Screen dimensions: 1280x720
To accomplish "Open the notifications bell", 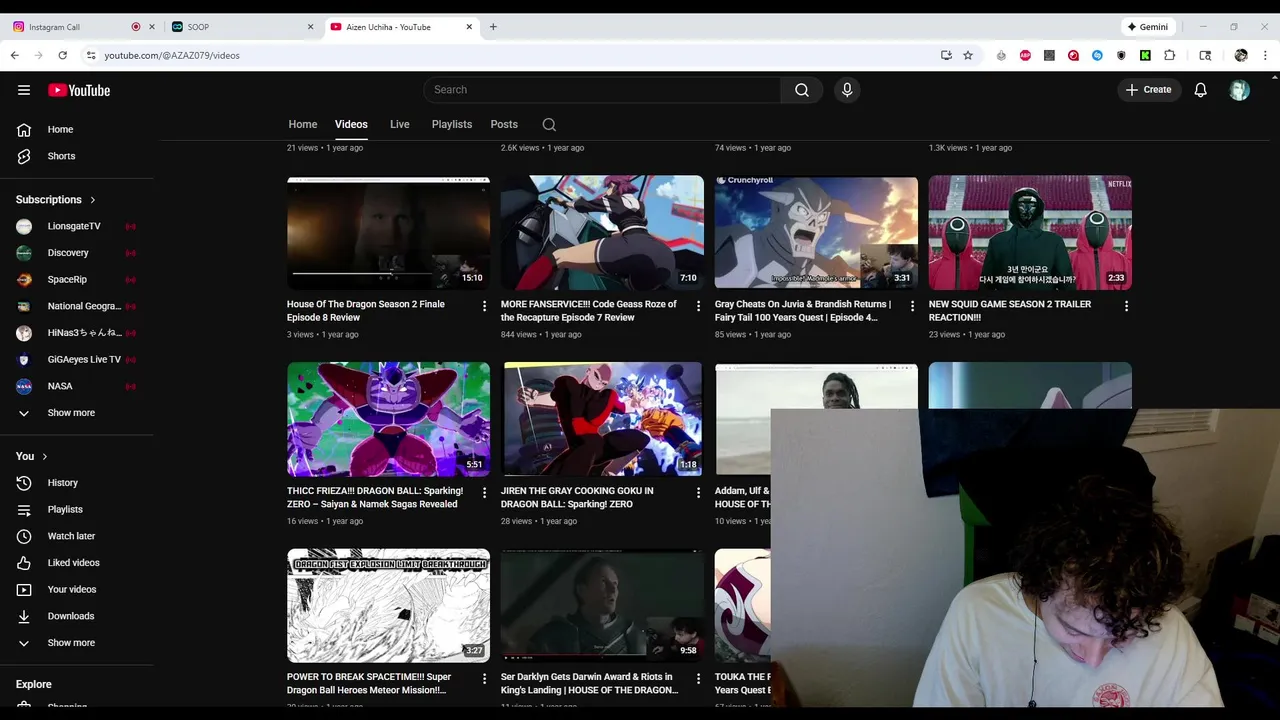I will point(1201,90).
